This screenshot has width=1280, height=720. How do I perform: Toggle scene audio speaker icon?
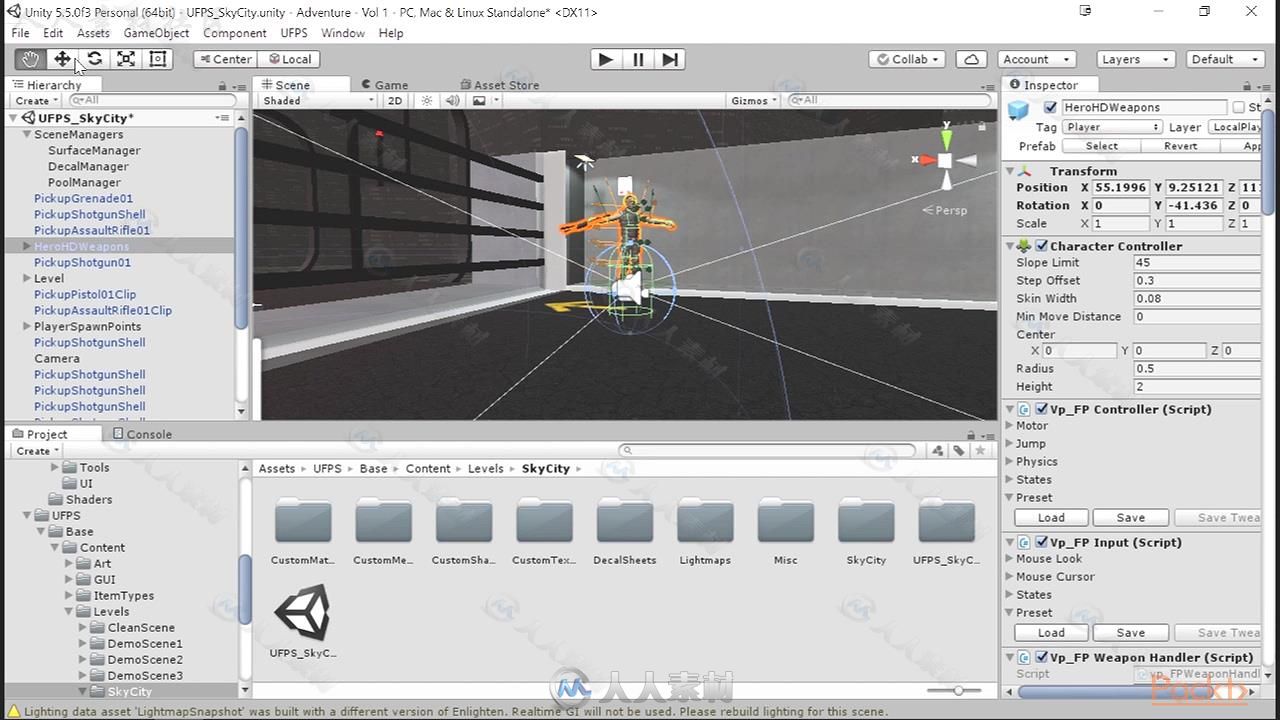click(453, 100)
